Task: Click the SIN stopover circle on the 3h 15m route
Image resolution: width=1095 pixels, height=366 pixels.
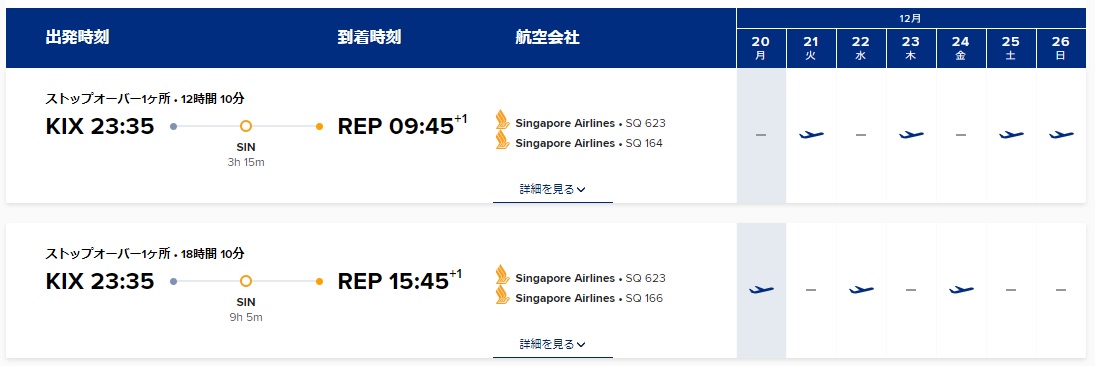Action: pos(246,126)
